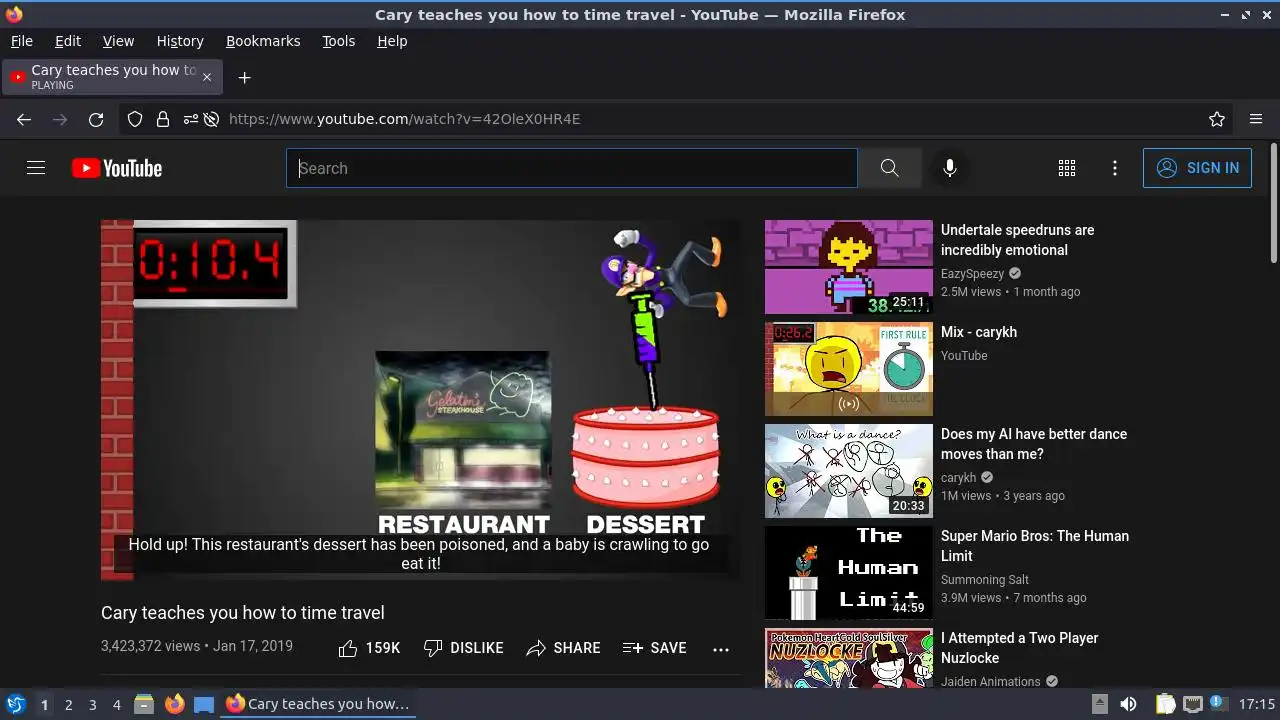Open the Bookmarks menu
The image size is (1280, 720).
click(x=263, y=41)
